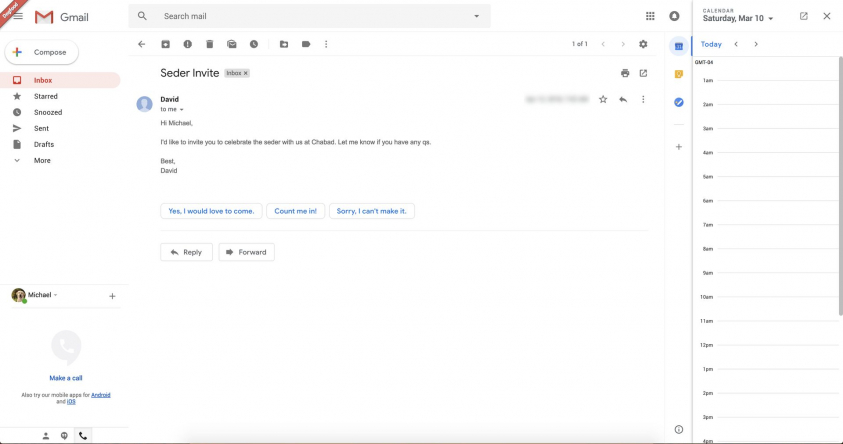Start new chat with plus icon

pyautogui.click(x=112, y=296)
